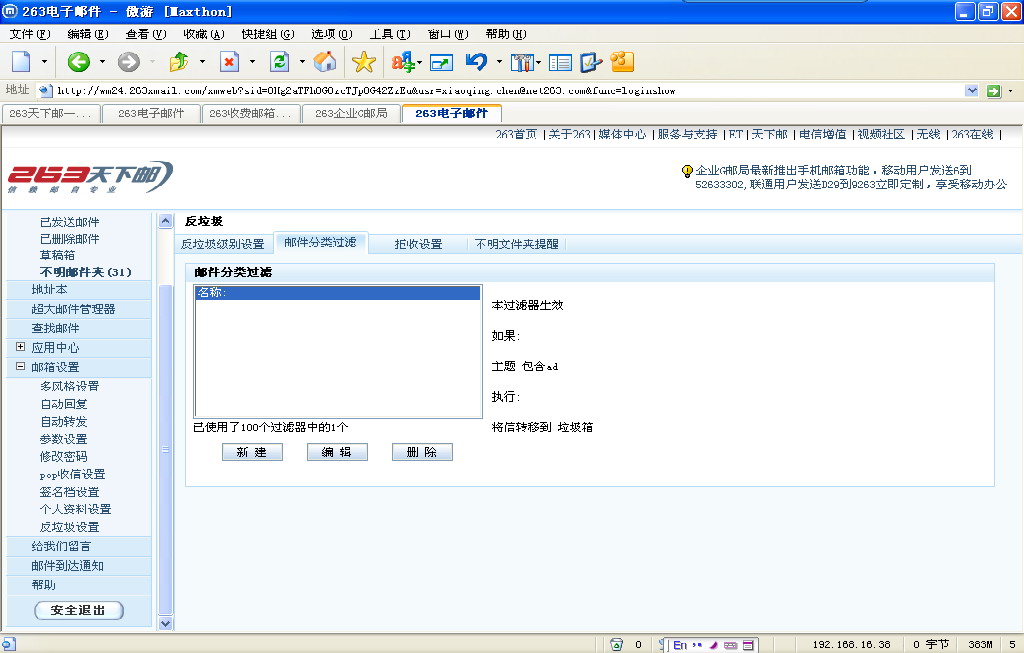1024x653 pixels.
Task: Switch to the 263企业G邮局 browser tab
Action: [x=351, y=114]
